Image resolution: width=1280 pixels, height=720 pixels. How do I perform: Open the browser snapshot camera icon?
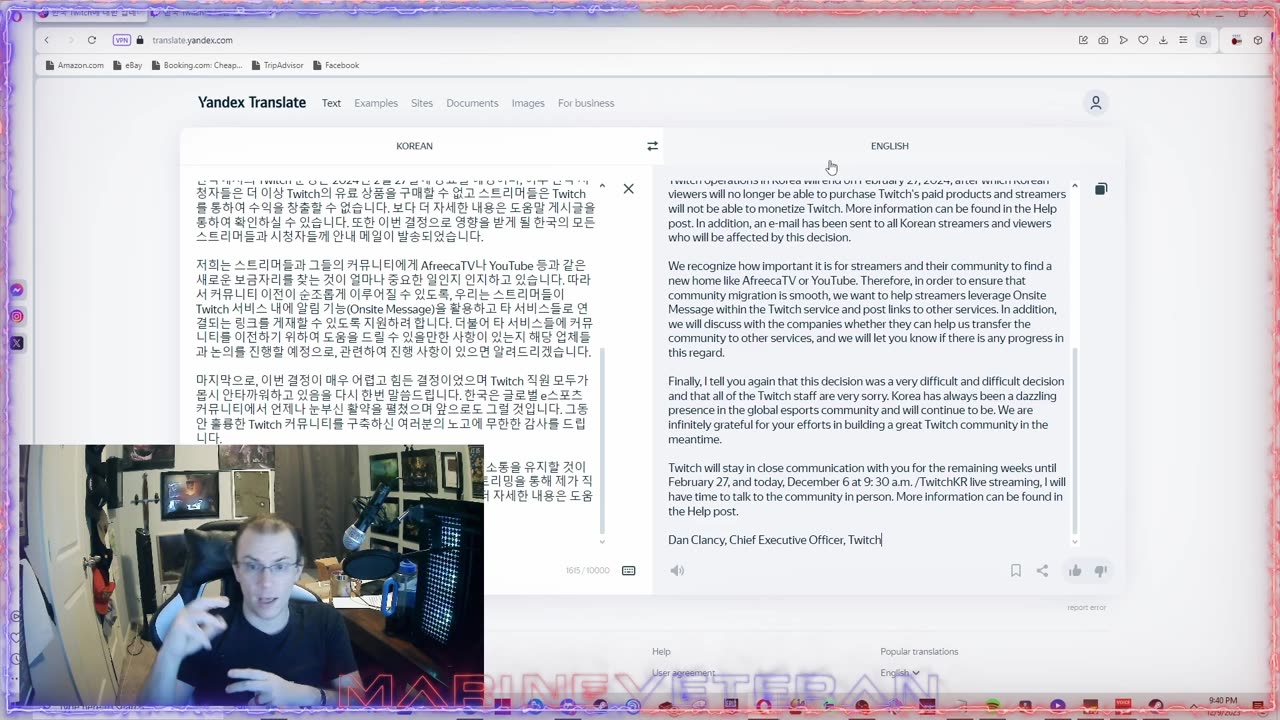[1103, 40]
